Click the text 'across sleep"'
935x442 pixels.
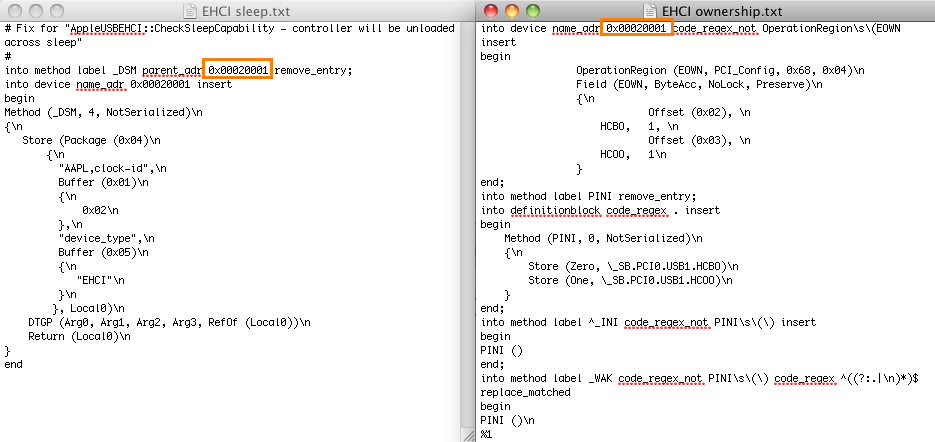pyautogui.click(x=43, y=42)
